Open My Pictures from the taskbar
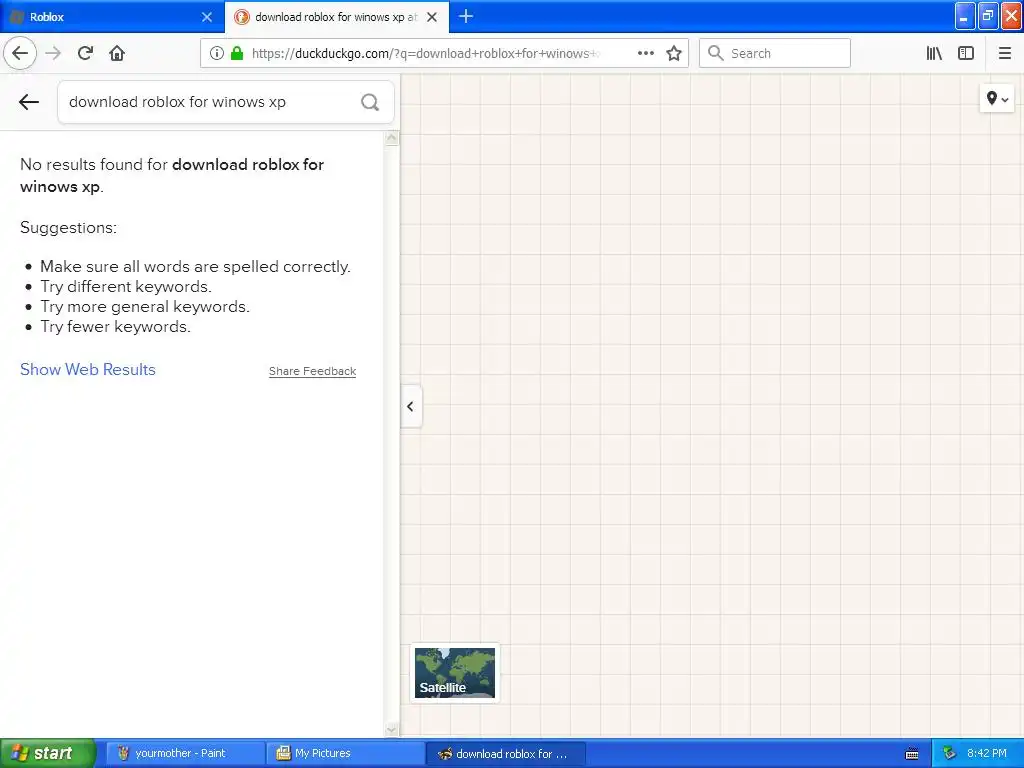 345,753
